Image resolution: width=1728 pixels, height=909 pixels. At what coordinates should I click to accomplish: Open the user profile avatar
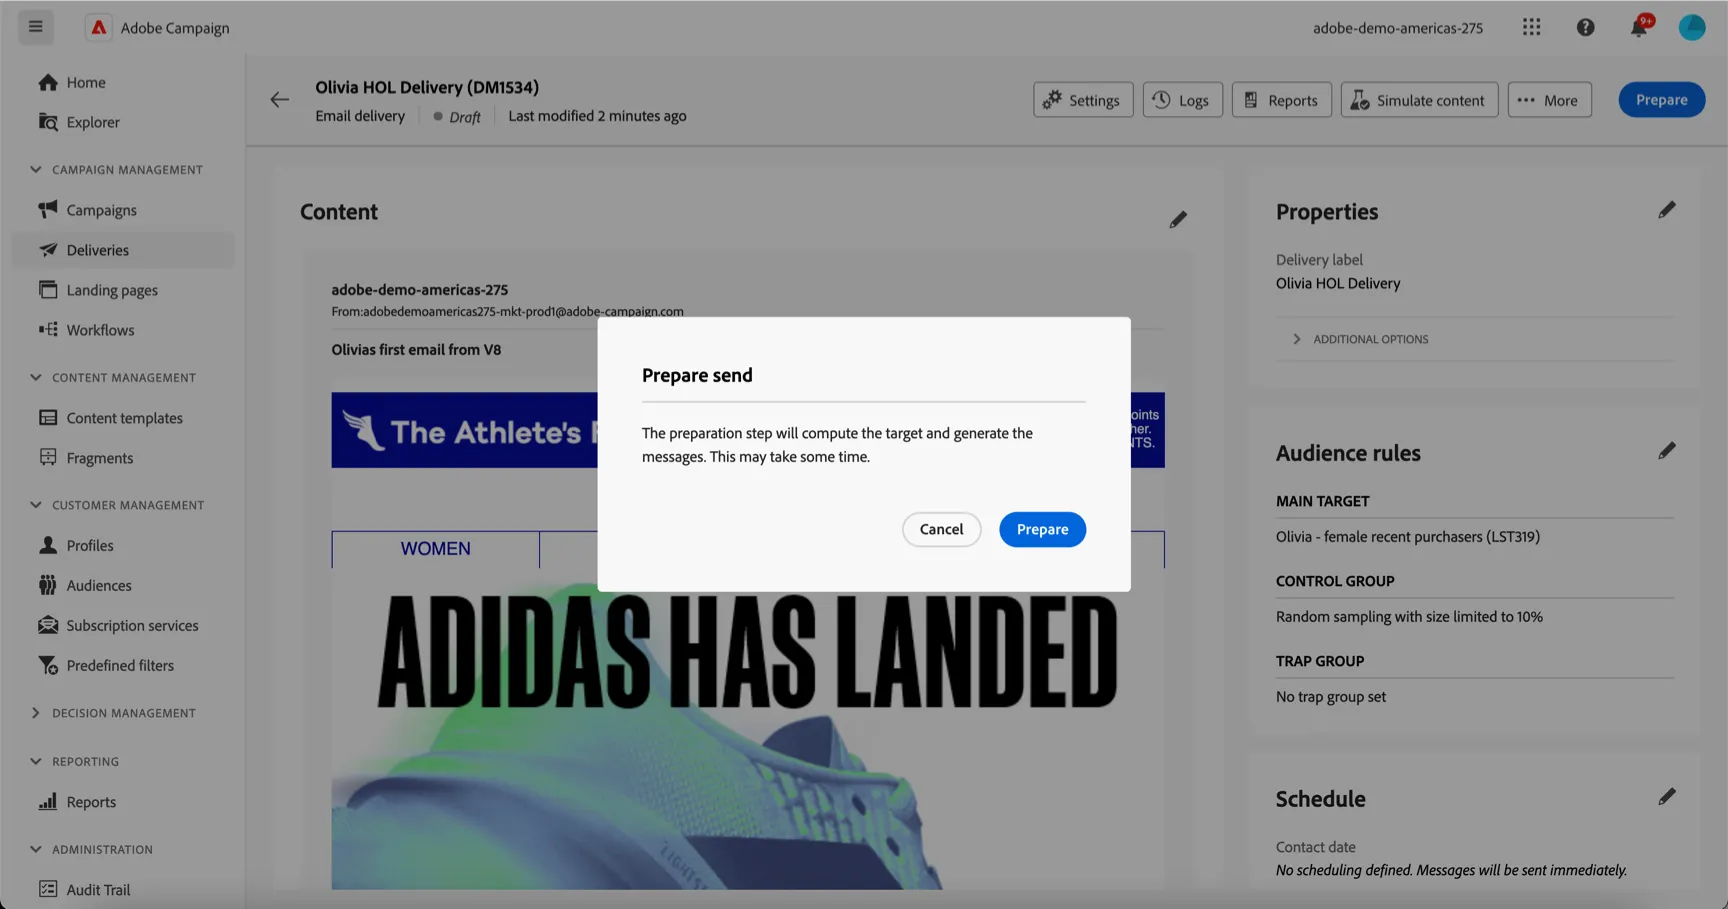click(1692, 27)
